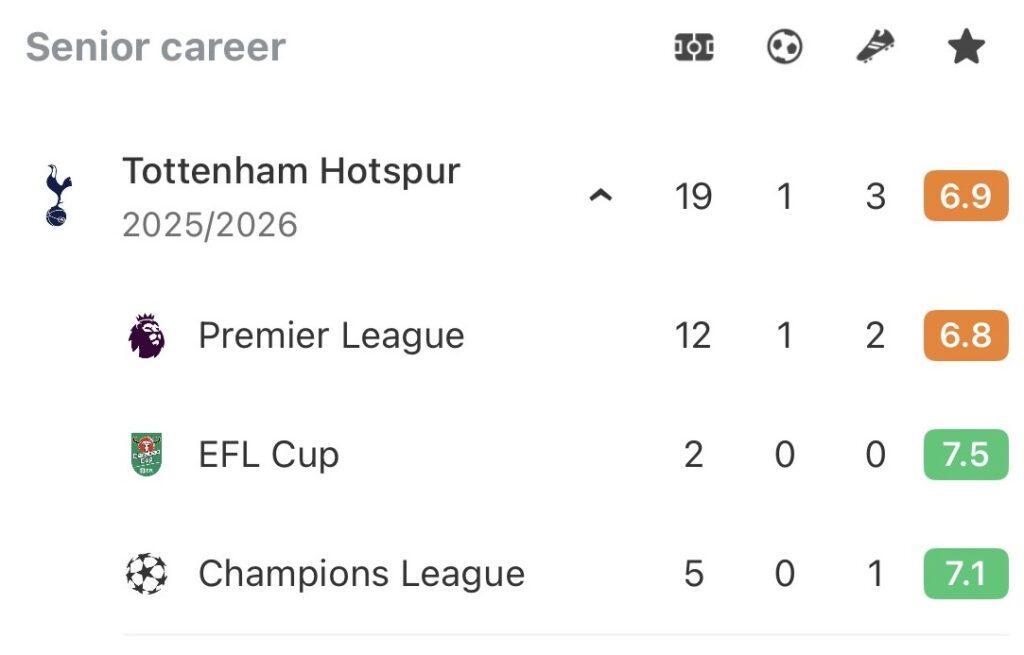
Task: Select the Champions League competition row
Action: pyautogui.click(x=361, y=574)
